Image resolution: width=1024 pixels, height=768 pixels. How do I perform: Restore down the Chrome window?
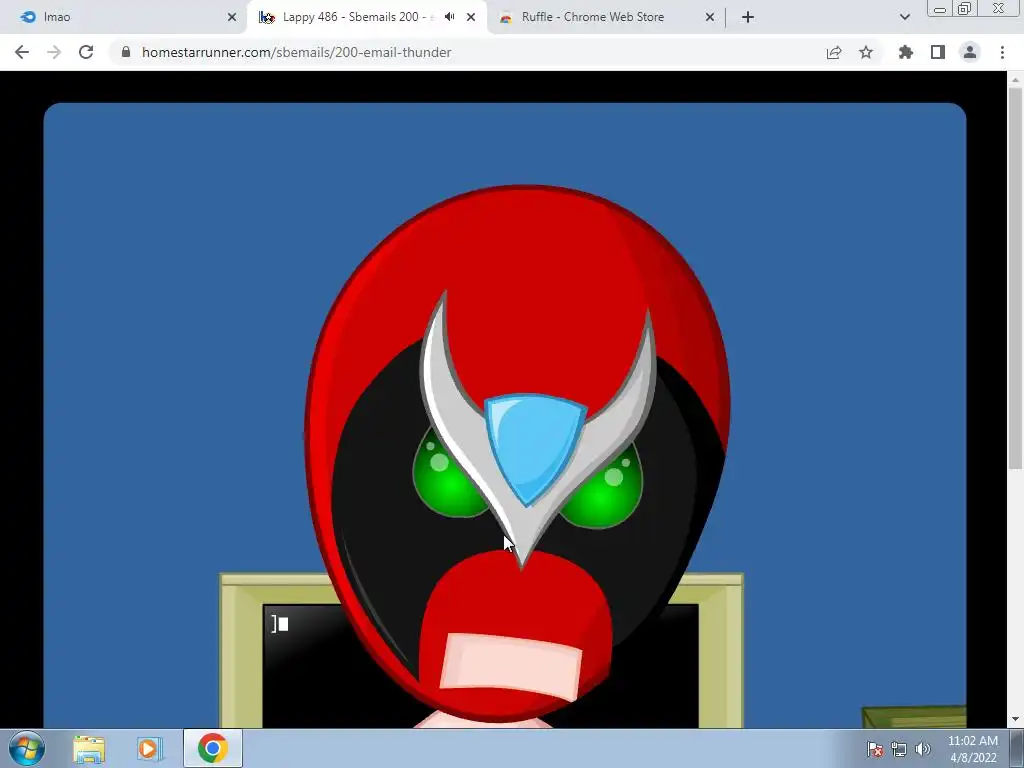(x=964, y=8)
